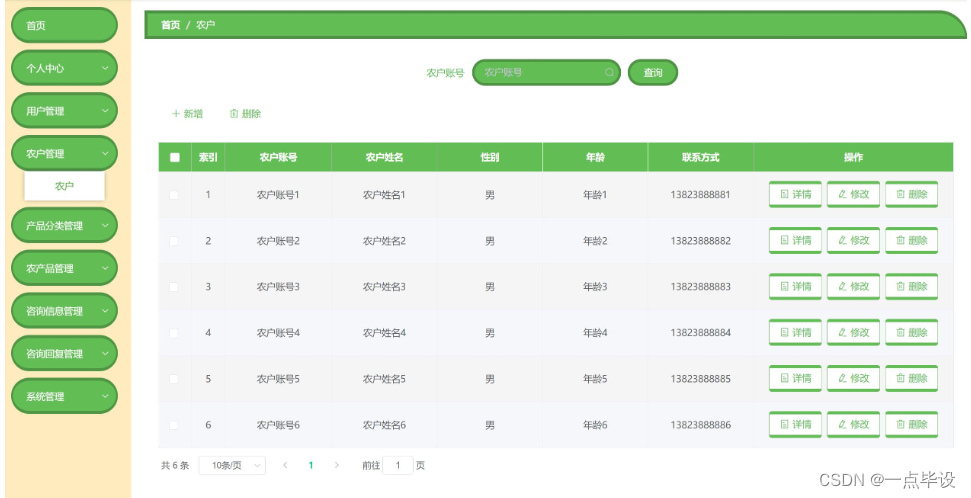Open 详情 for 农户账号4 row
Image resolution: width=971 pixels, height=498 pixels.
(x=795, y=333)
